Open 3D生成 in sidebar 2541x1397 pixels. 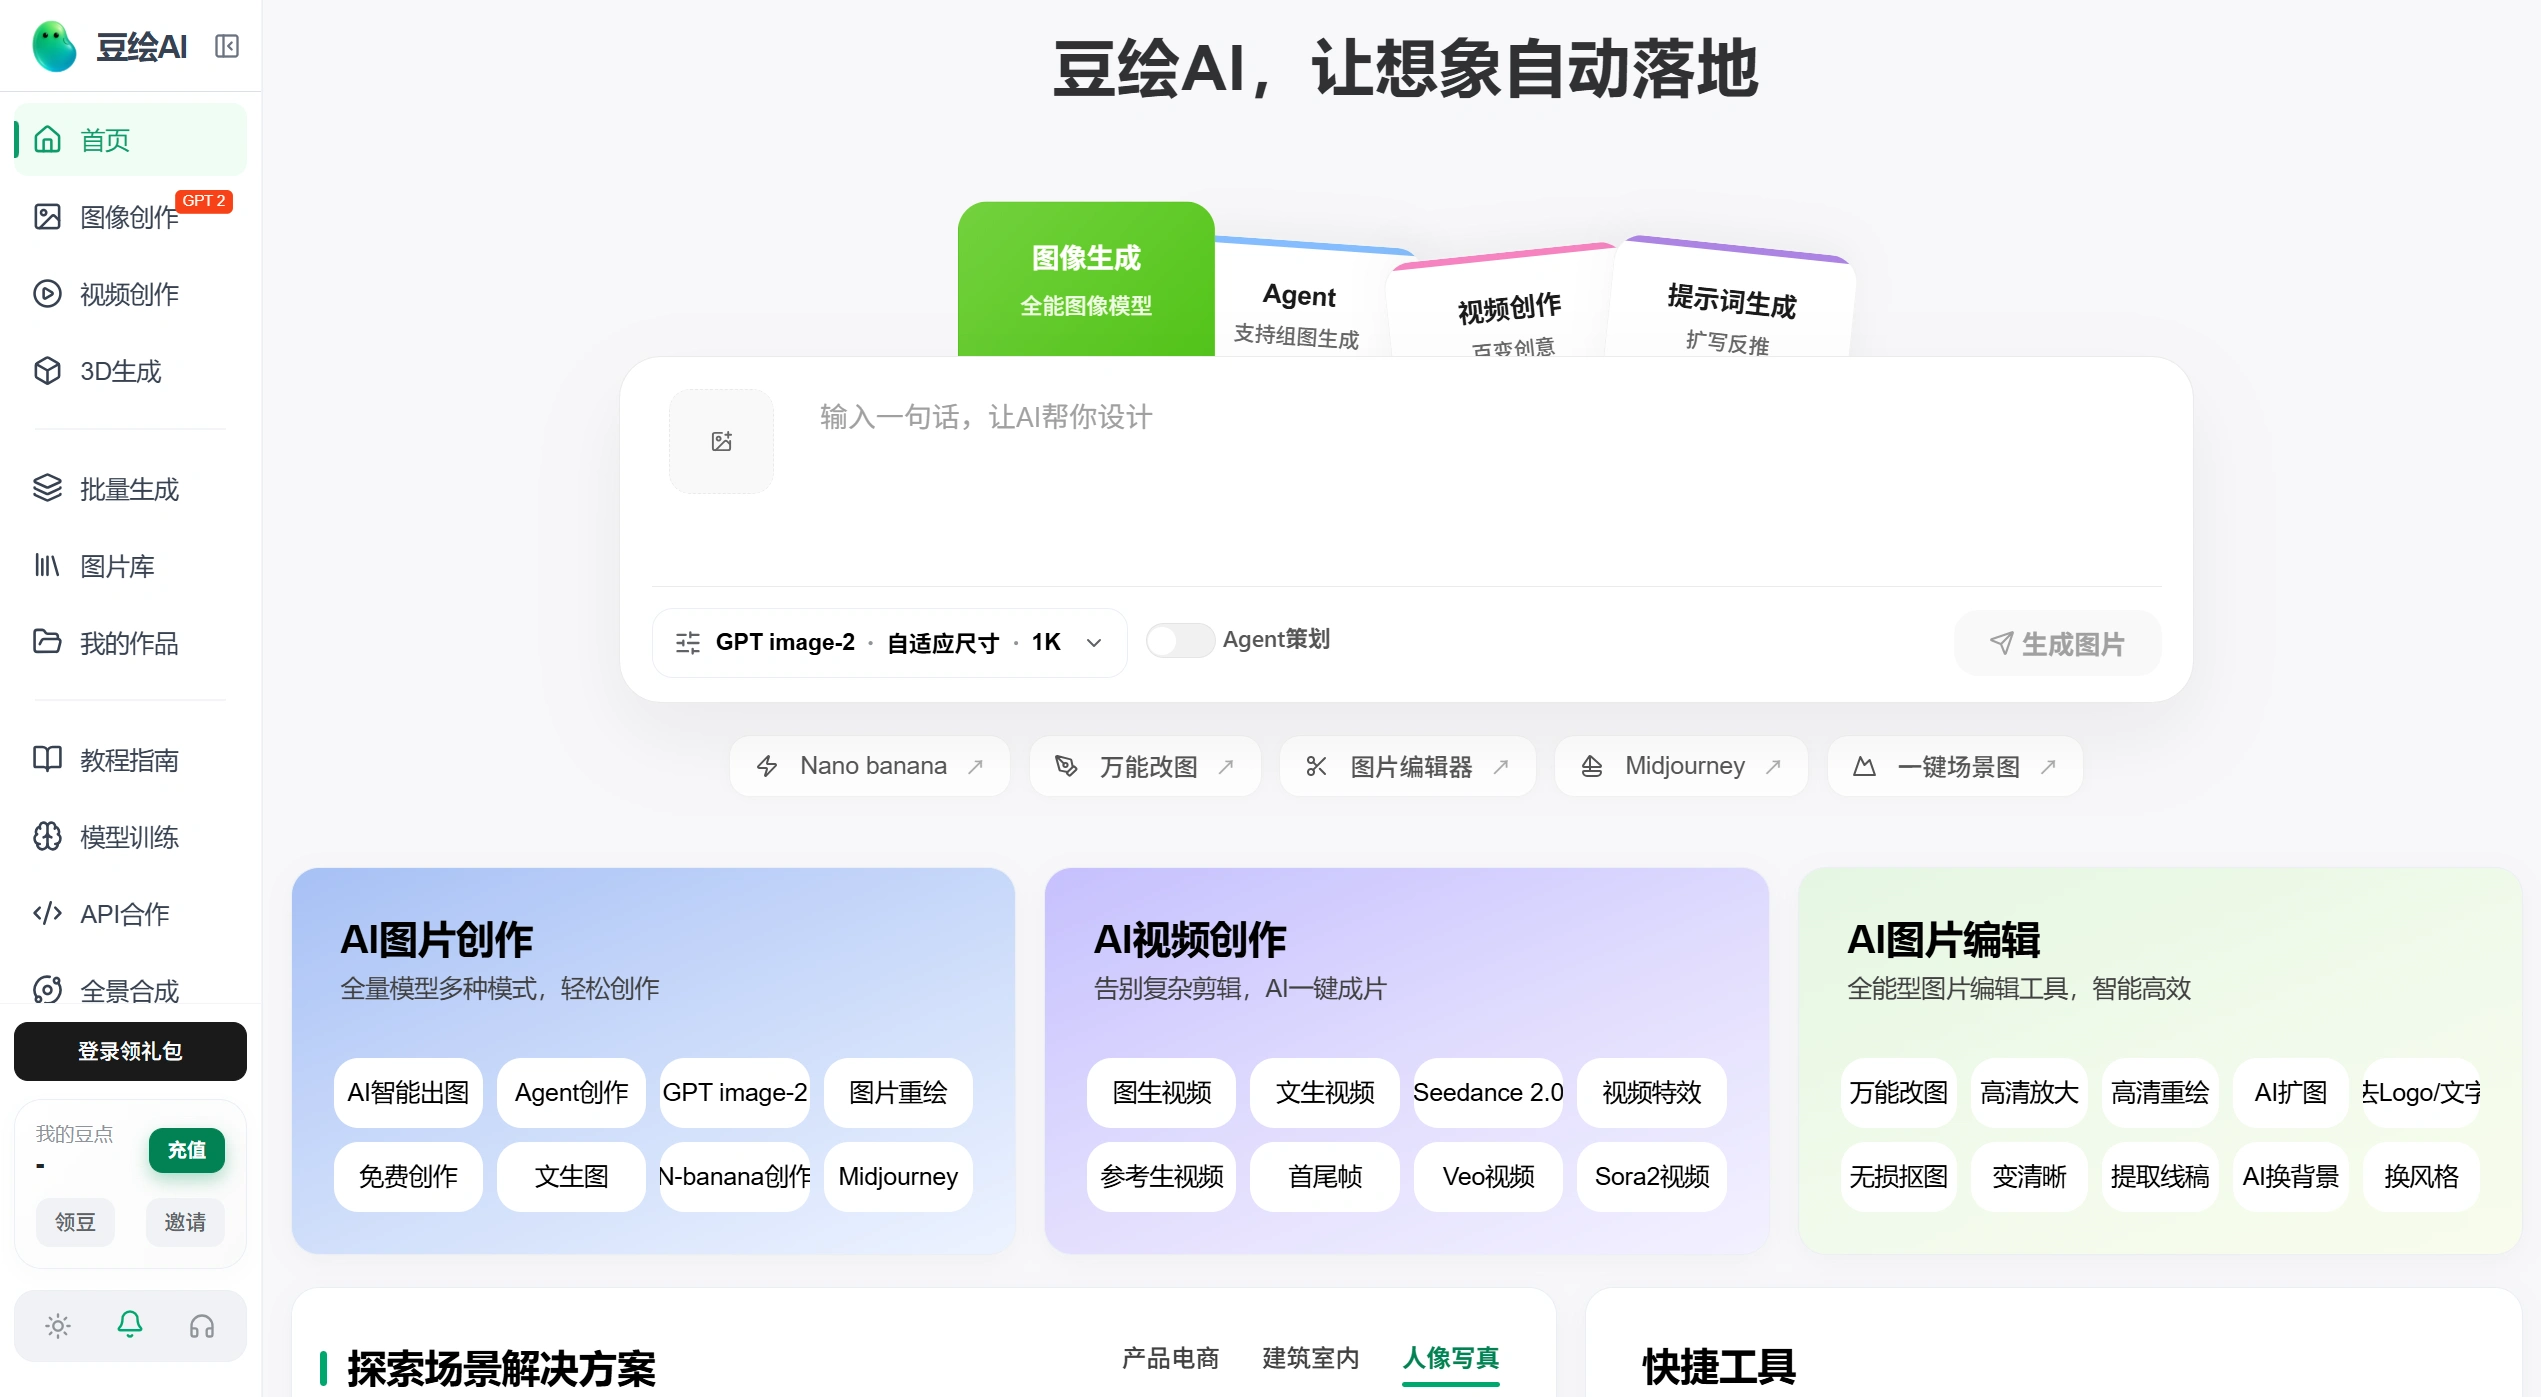click(130, 371)
